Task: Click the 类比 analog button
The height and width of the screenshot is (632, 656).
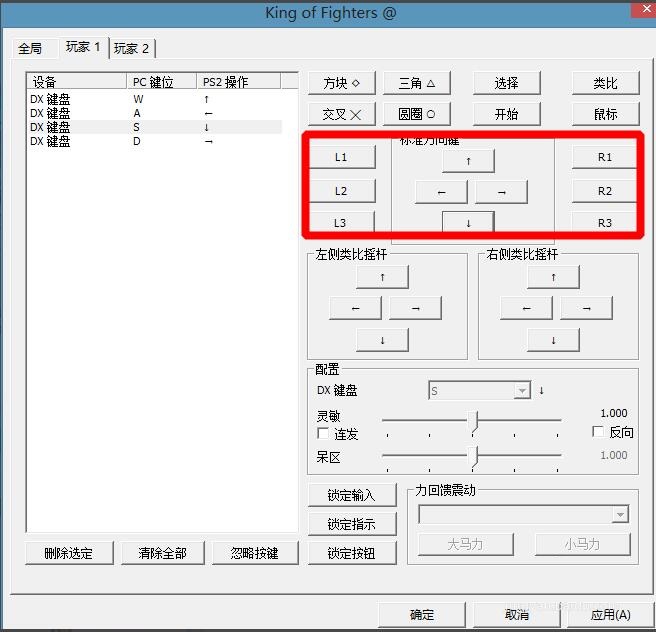Action: pos(605,83)
